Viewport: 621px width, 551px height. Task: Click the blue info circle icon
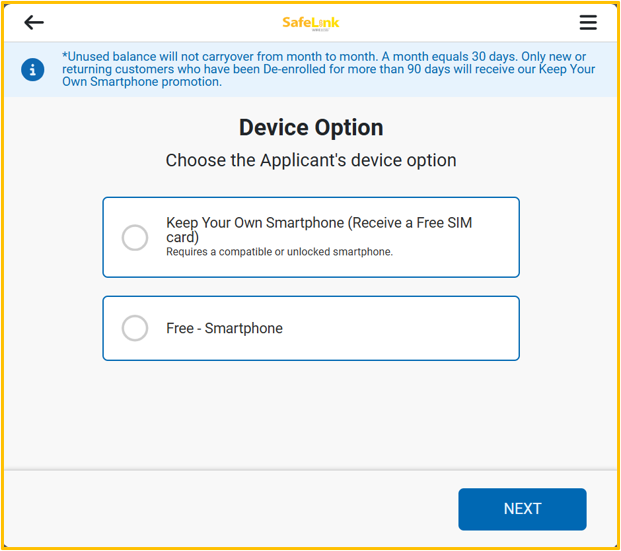click(32, 70)
